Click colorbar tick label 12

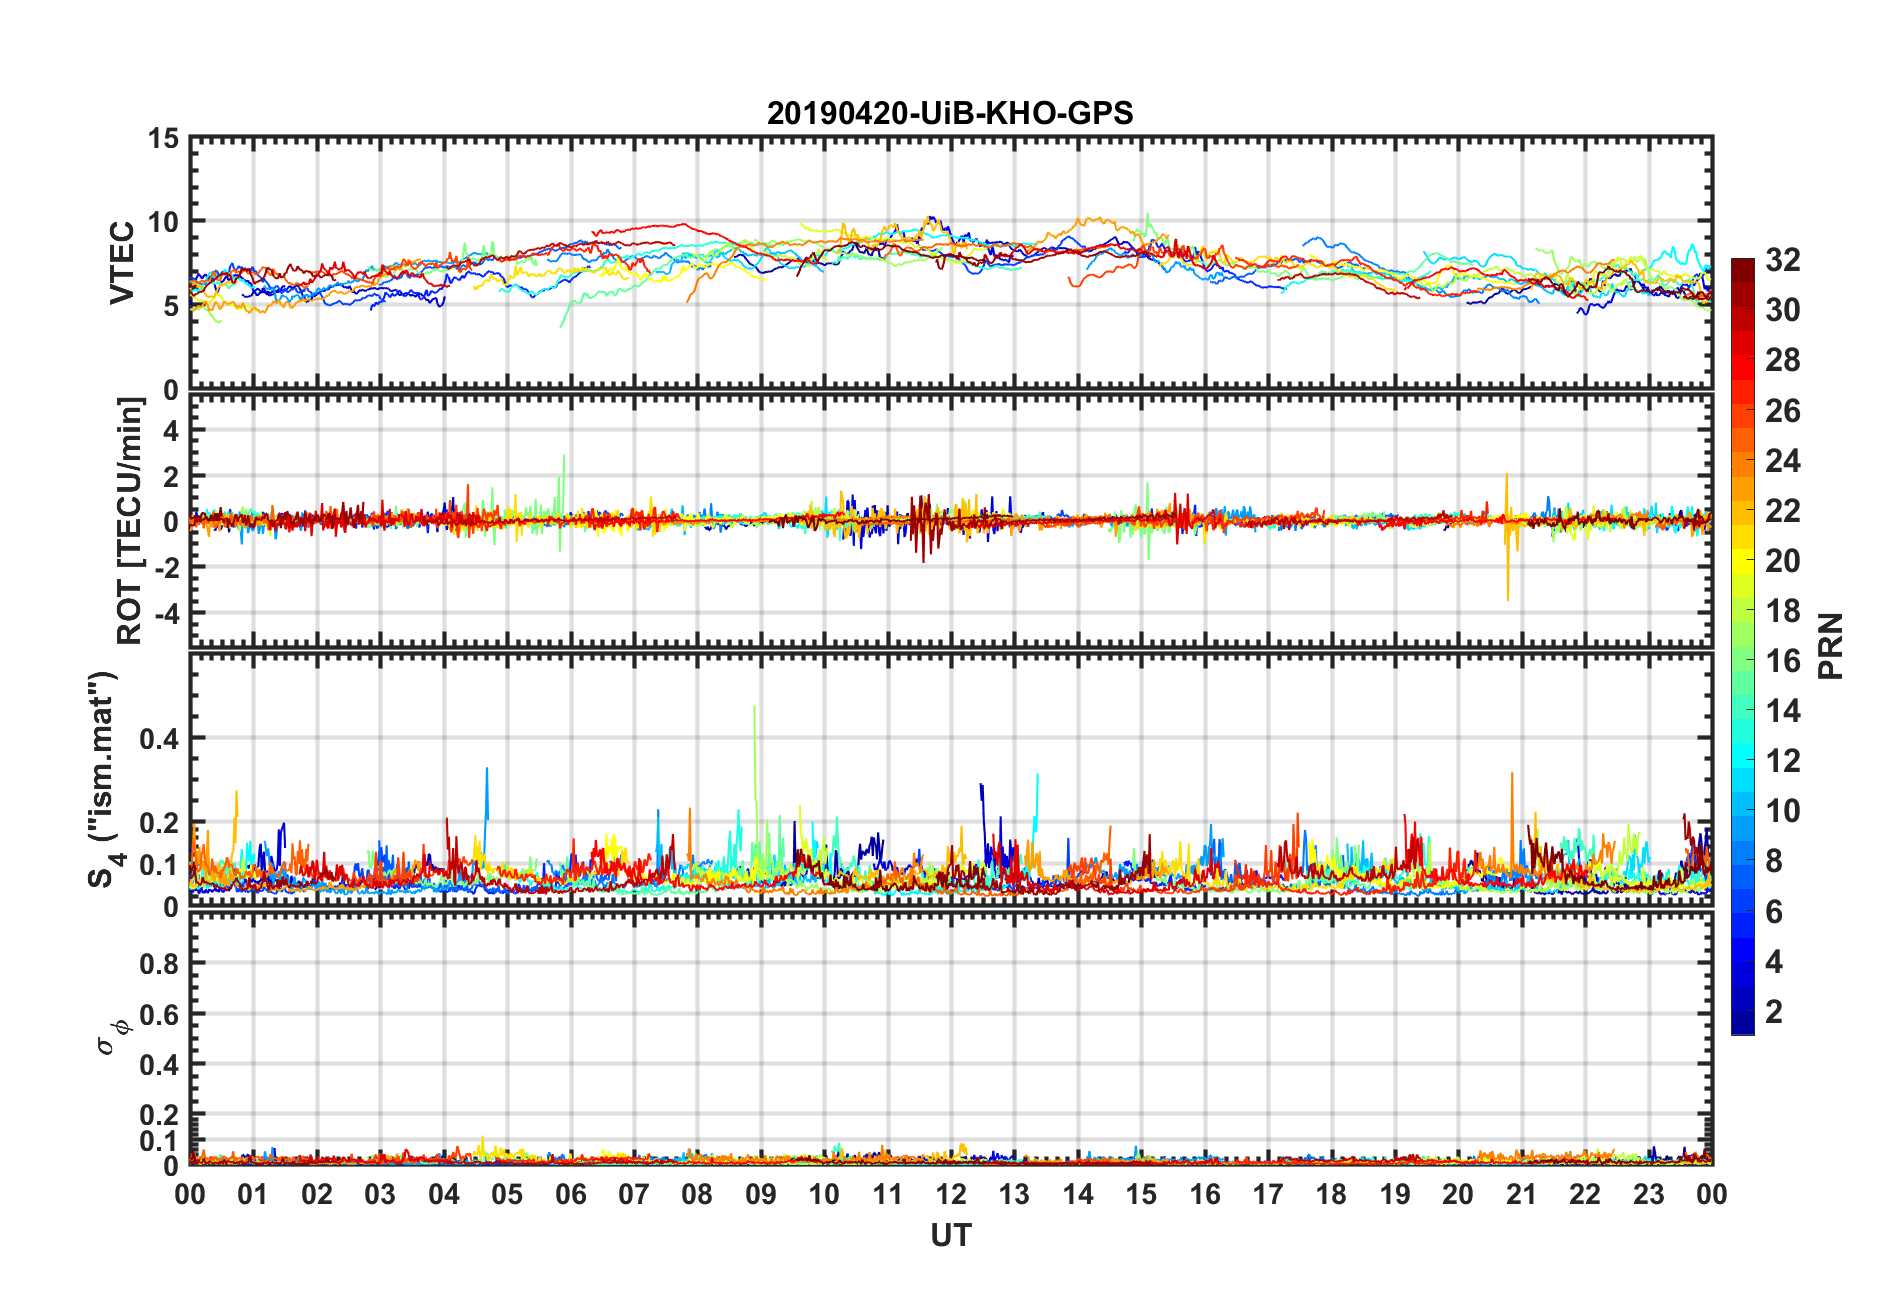1782,761
